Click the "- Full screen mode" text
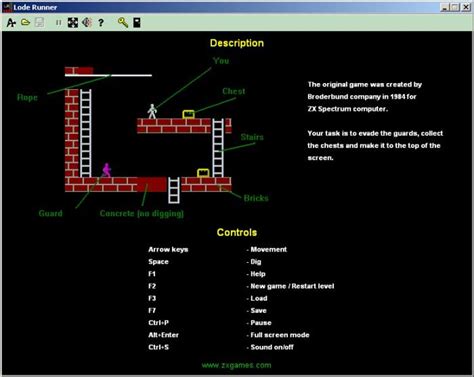Screen dimensions: 474x377 coord(278,335)
